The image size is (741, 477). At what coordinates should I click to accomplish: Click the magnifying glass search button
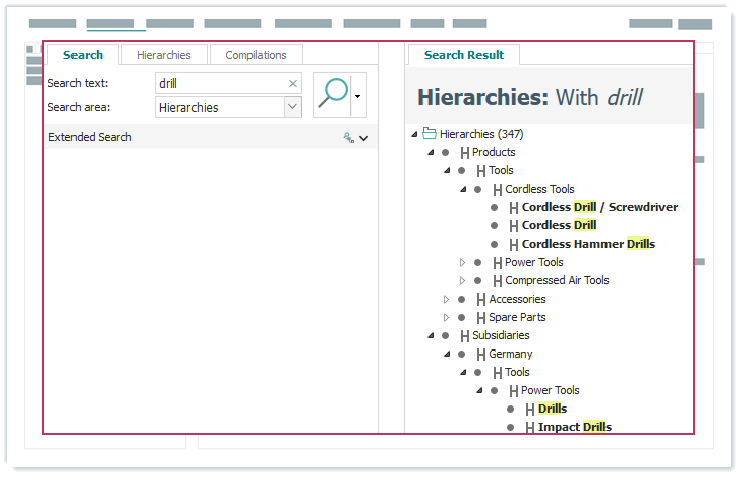click(x=333, y=93)
